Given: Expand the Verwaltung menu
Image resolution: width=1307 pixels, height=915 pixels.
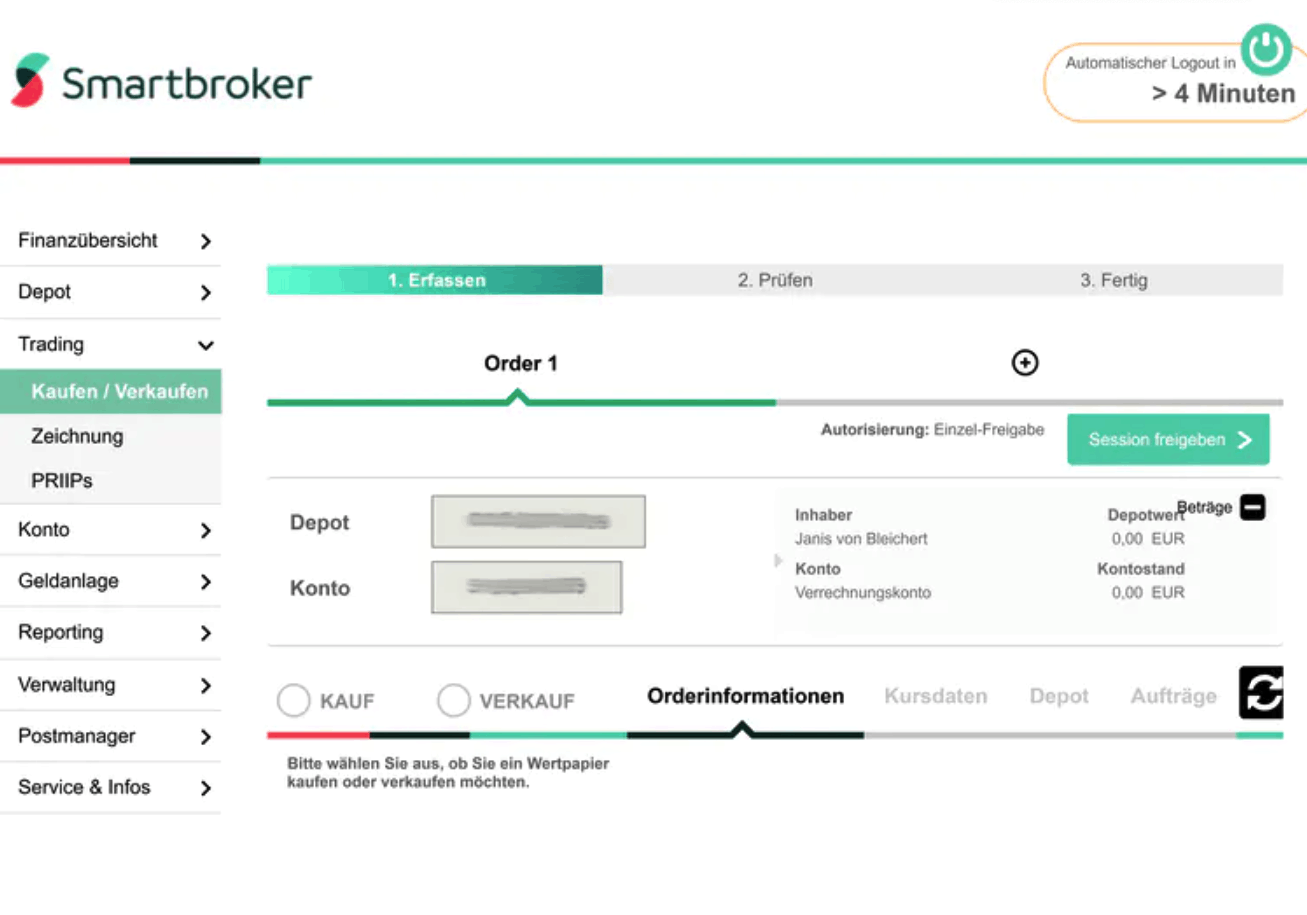Looking at the screenshot, I should pos(110,685).
